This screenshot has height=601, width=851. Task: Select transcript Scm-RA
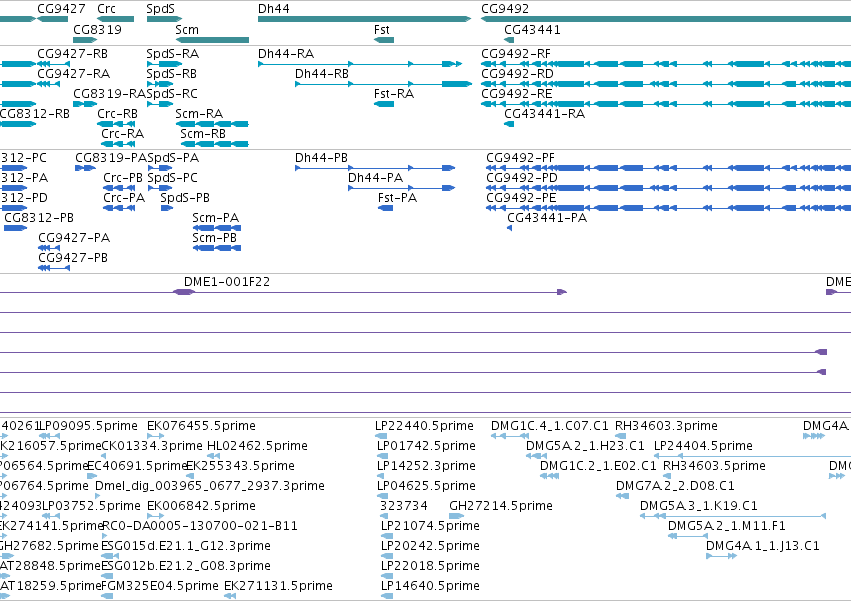click(212, 124)
